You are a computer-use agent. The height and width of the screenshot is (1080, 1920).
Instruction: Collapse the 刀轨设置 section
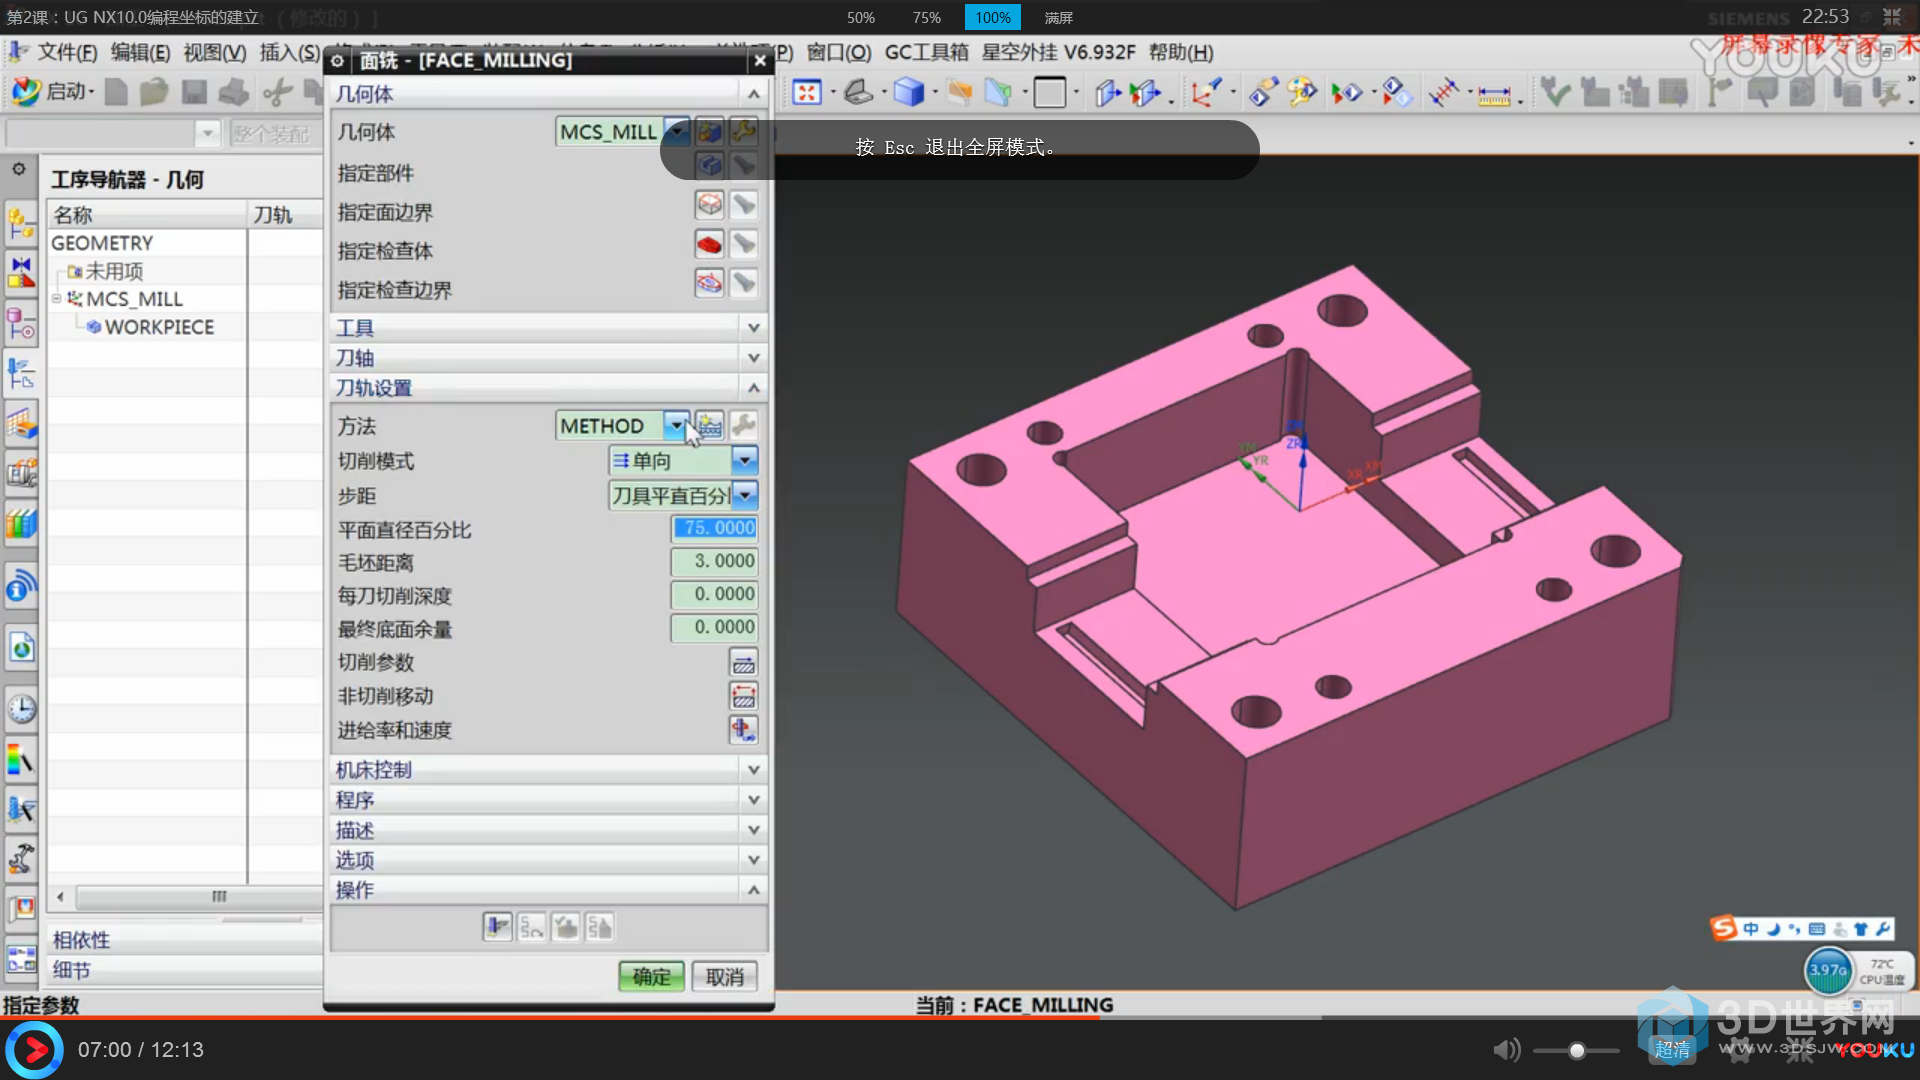[754, 388]
